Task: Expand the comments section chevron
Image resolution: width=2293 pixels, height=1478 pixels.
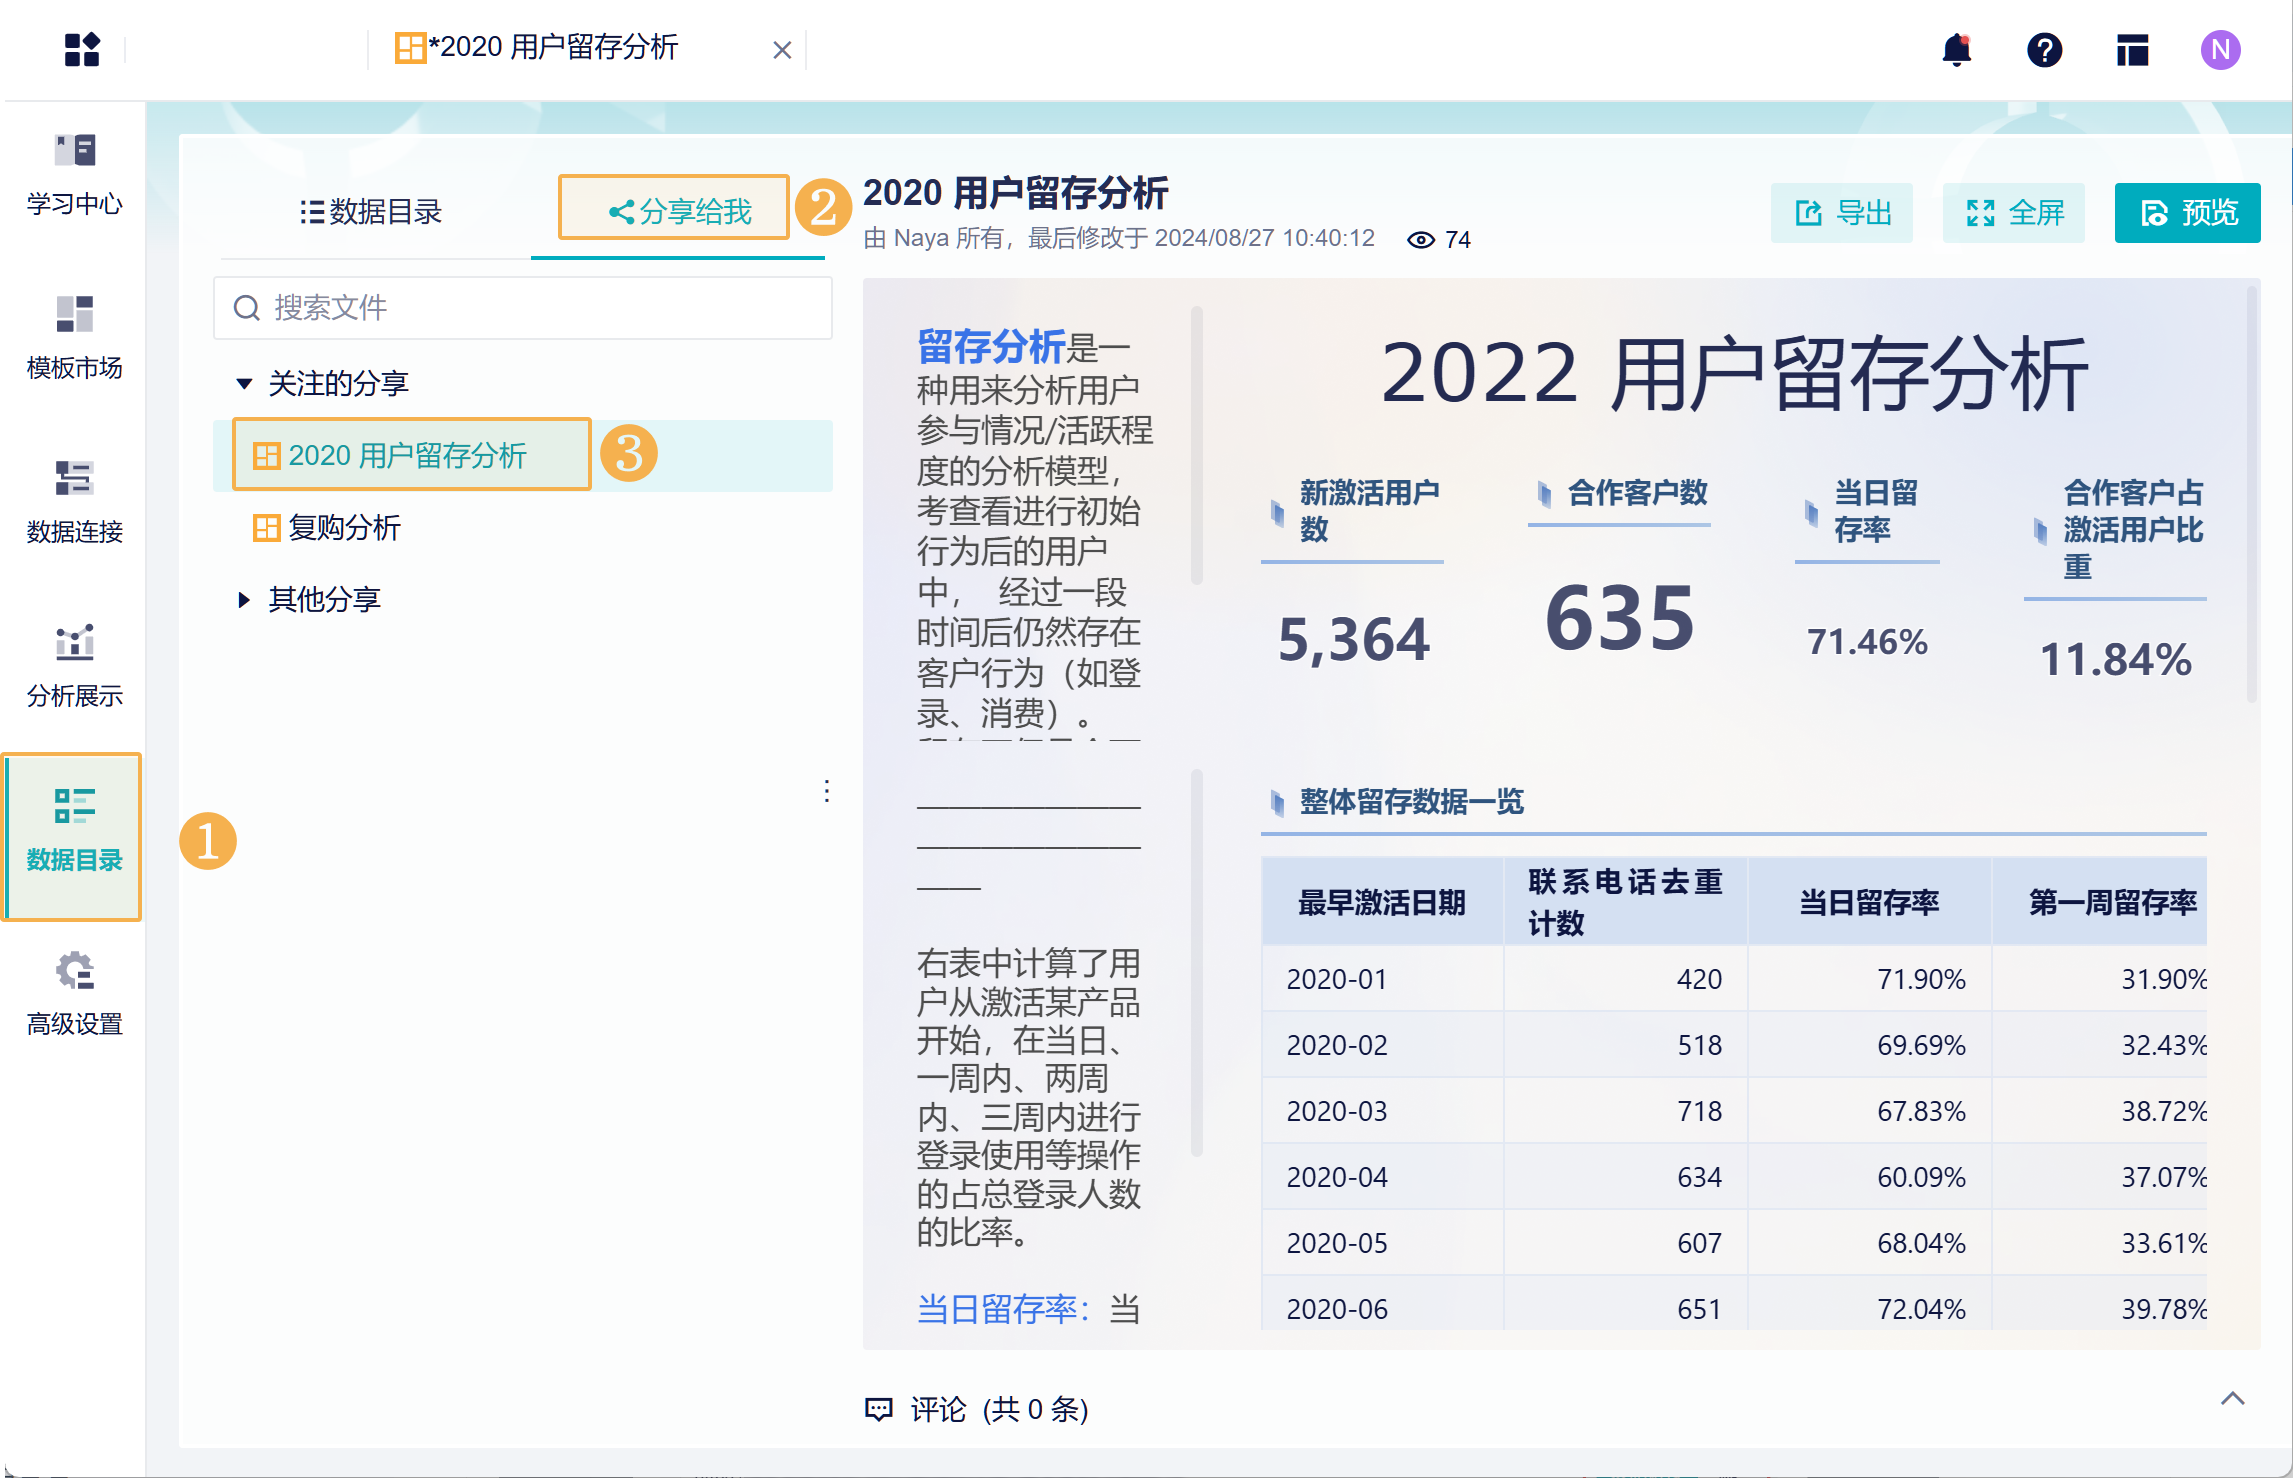Action: [x=2232, y=1399]
